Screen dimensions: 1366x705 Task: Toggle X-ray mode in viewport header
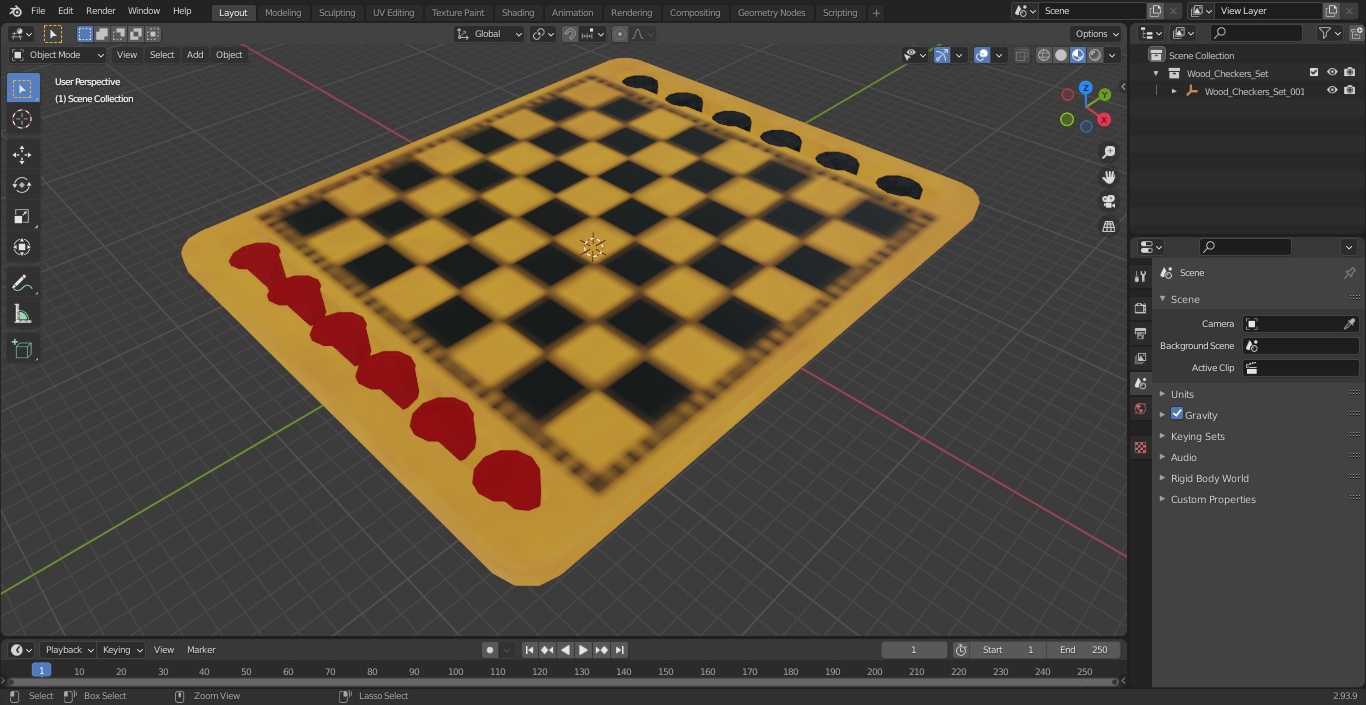coord(1021,55)
